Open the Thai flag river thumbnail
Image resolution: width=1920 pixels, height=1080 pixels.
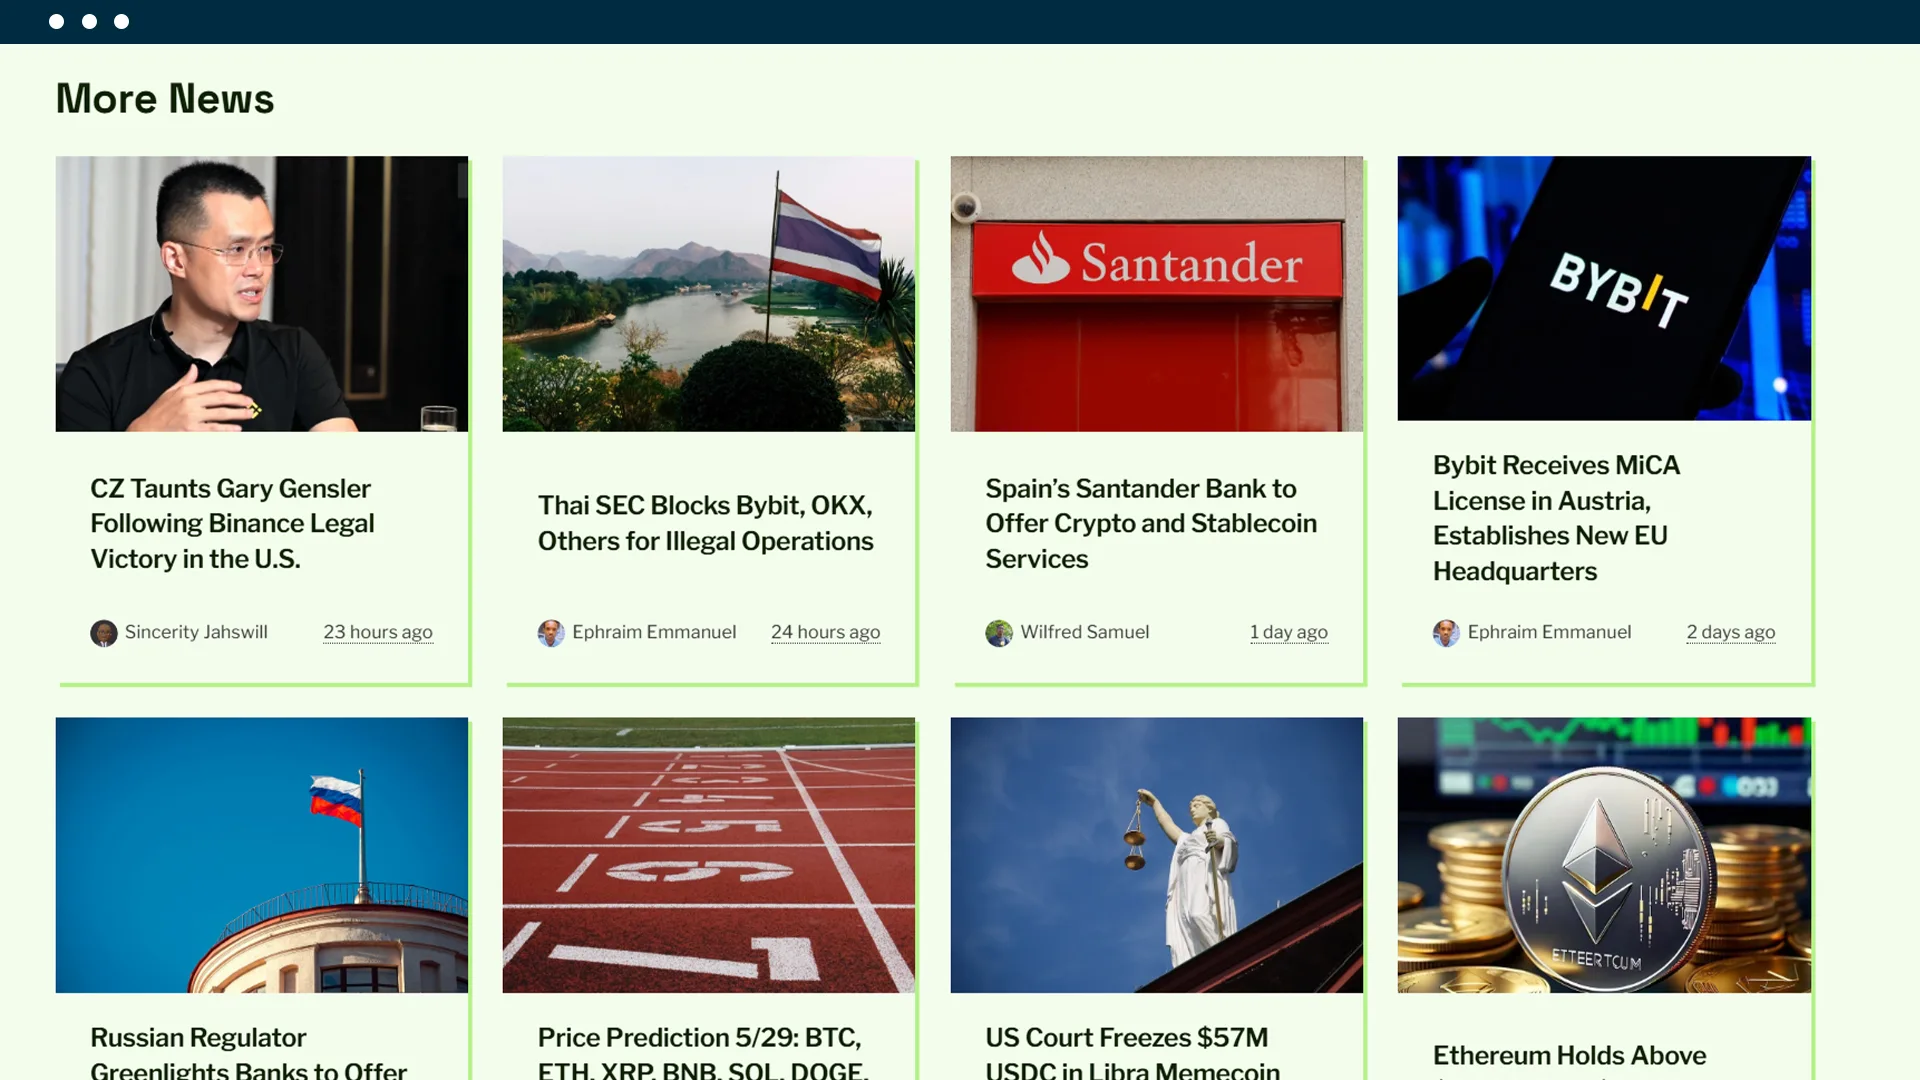(x=709, y=294)
